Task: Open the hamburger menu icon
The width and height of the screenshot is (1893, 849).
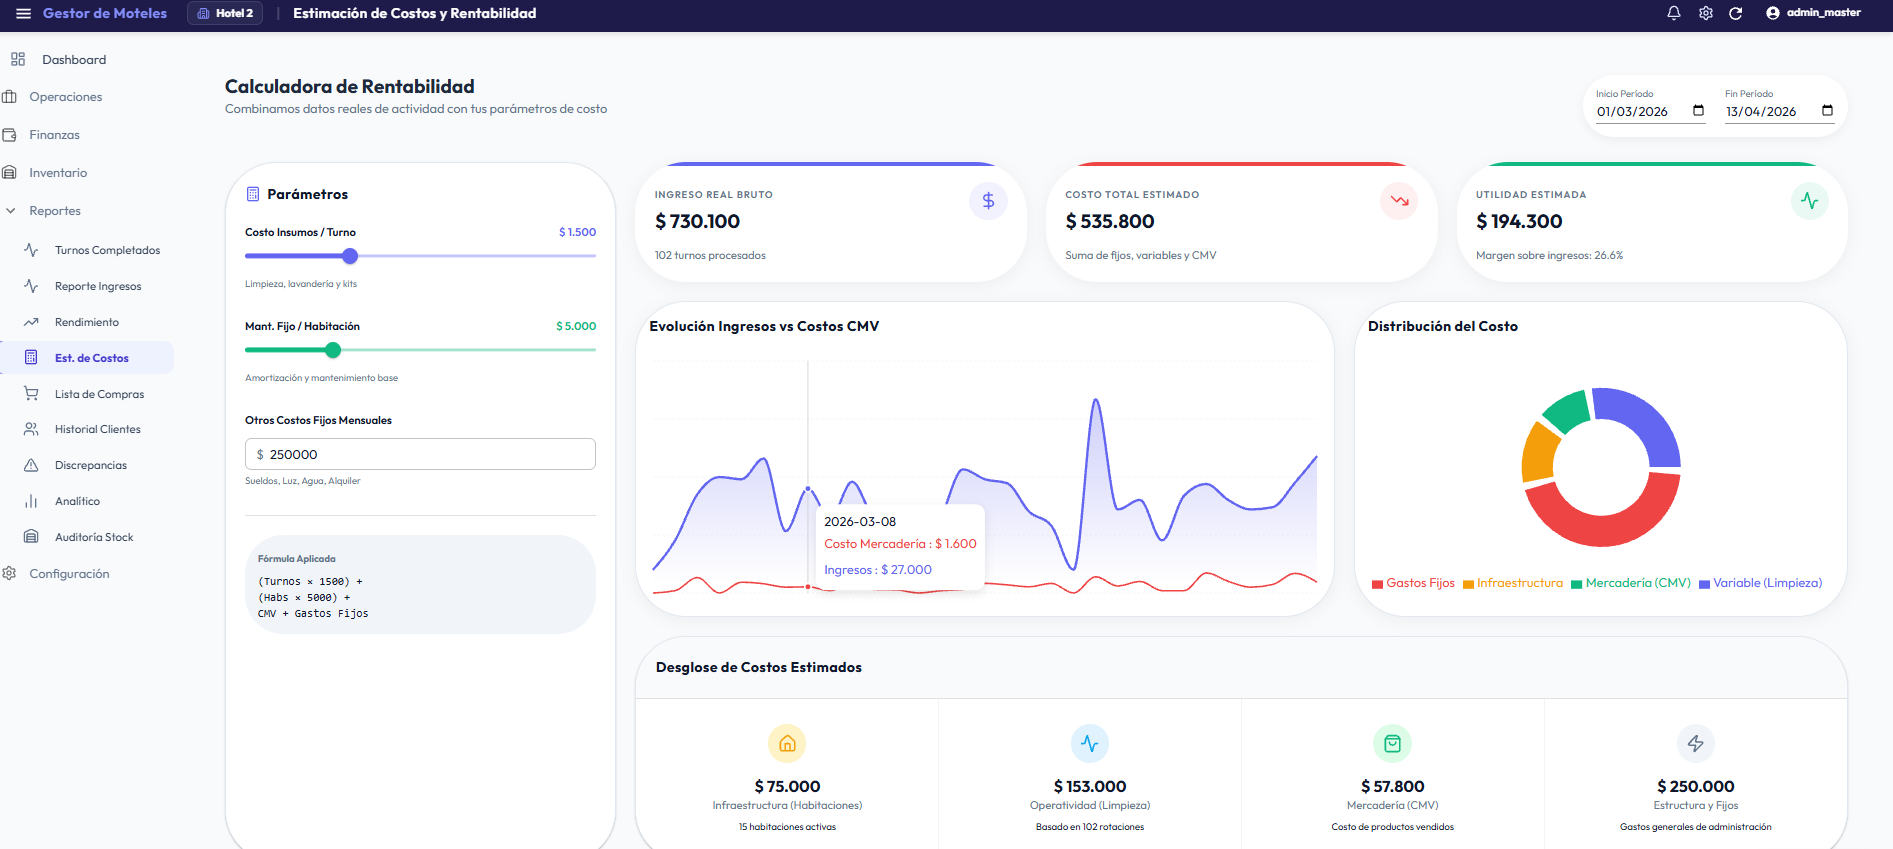Action: [24, 13]
